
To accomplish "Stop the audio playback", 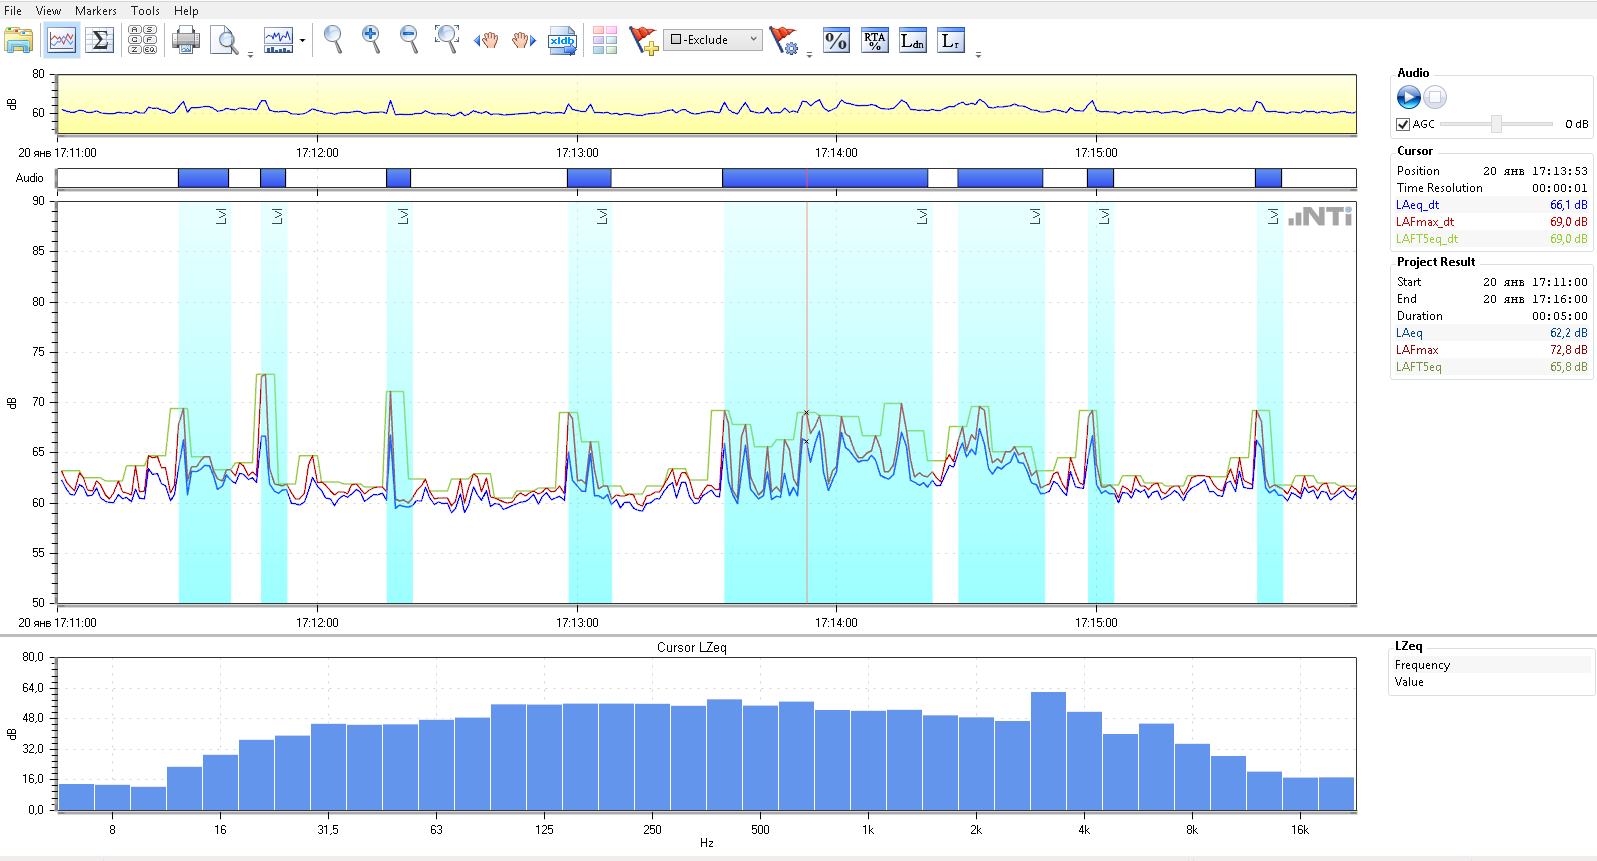I will 1435,97.
